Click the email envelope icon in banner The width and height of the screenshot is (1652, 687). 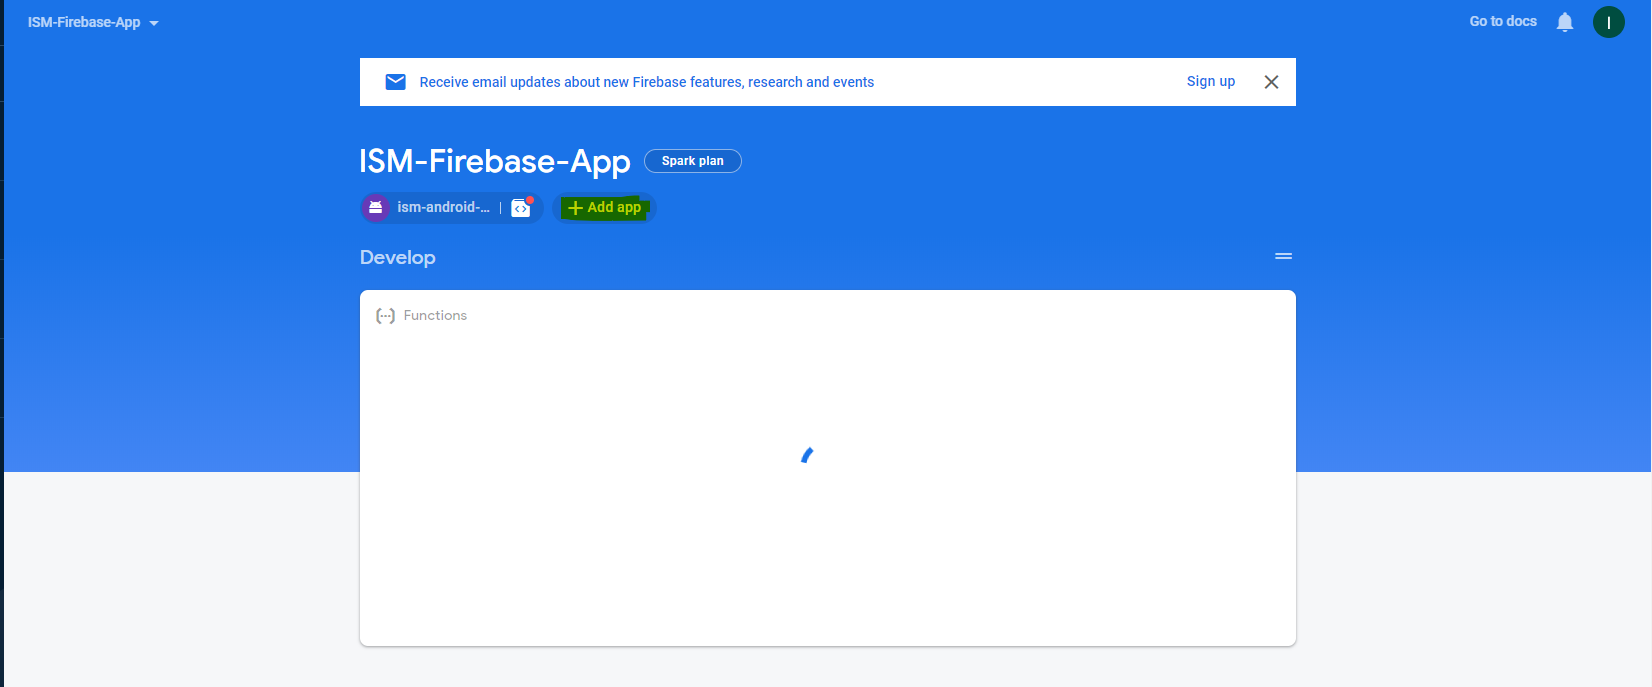[x=396, y=82]
